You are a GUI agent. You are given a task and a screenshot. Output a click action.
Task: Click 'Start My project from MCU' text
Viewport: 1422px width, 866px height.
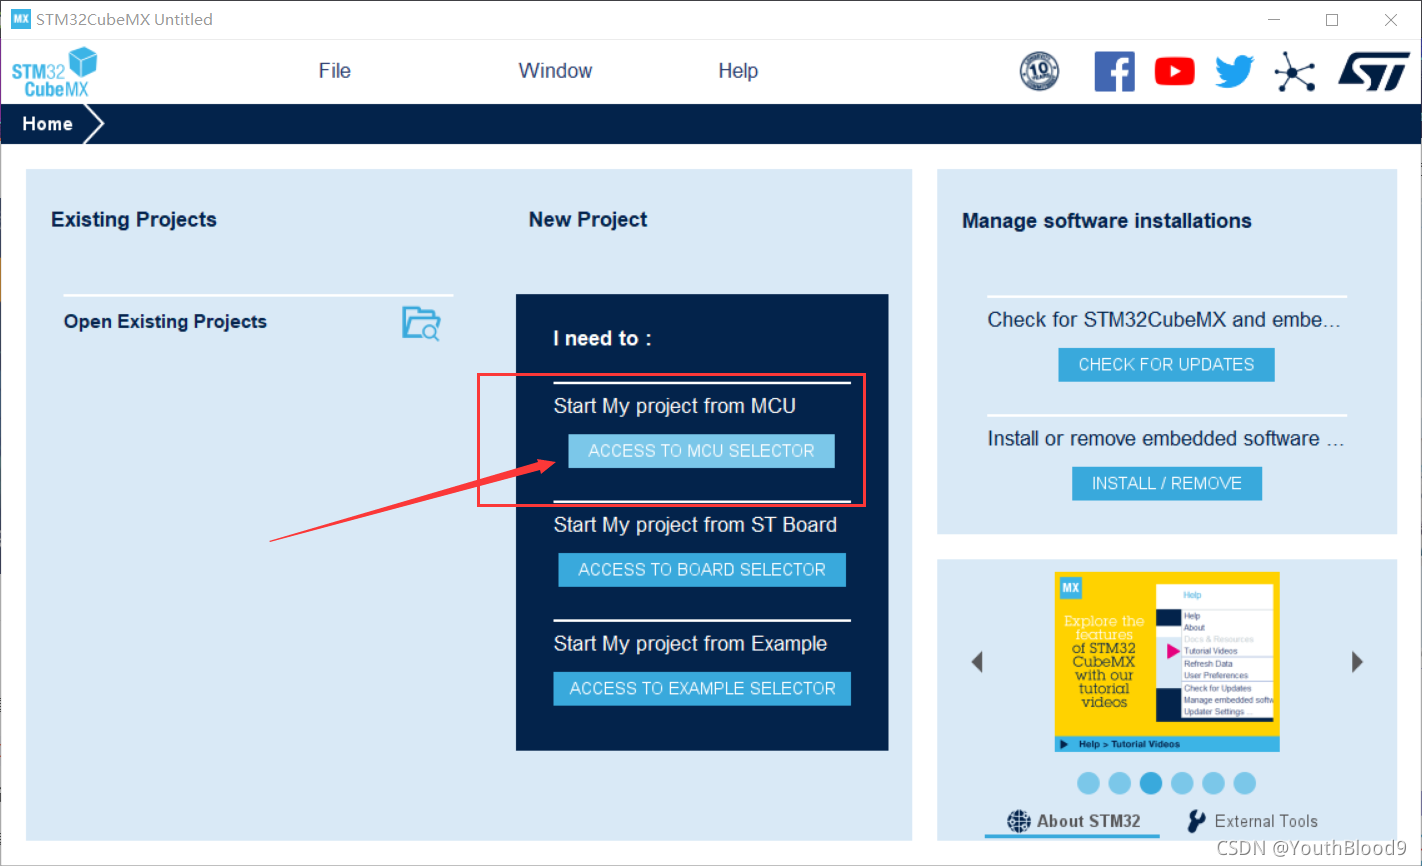tap(675, 406)
